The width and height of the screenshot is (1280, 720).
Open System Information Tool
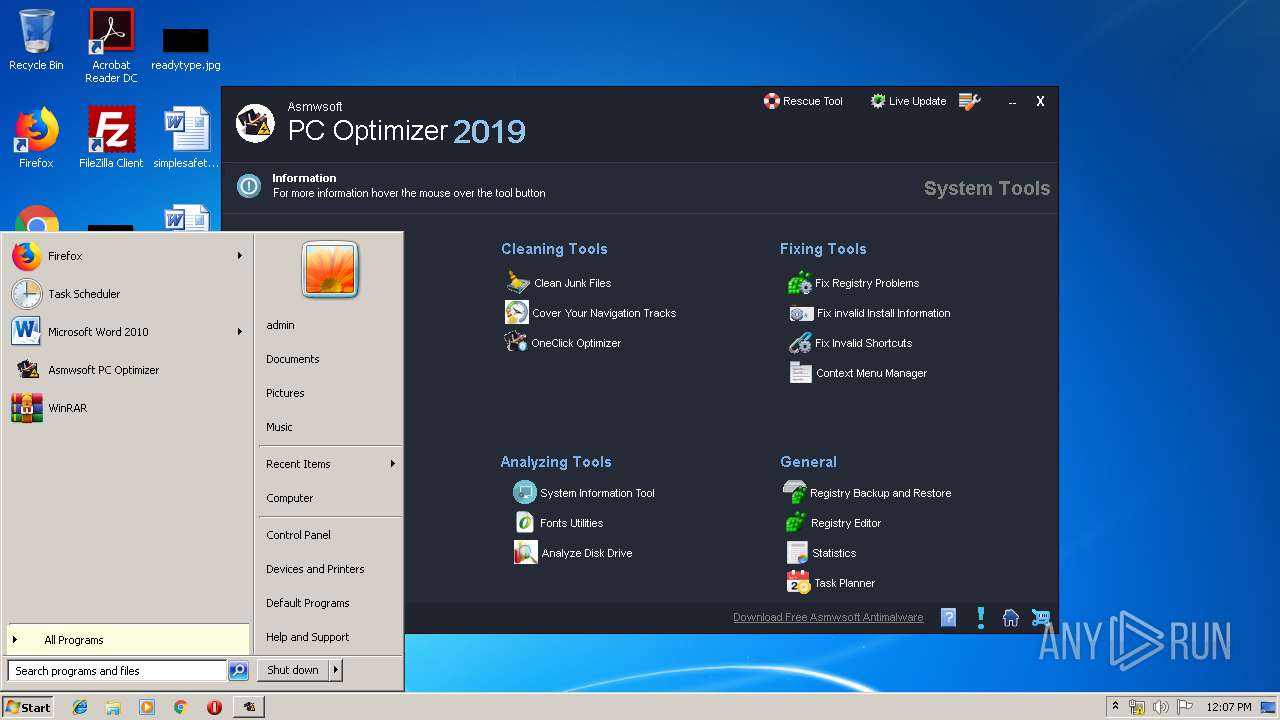tap(584, 493)
